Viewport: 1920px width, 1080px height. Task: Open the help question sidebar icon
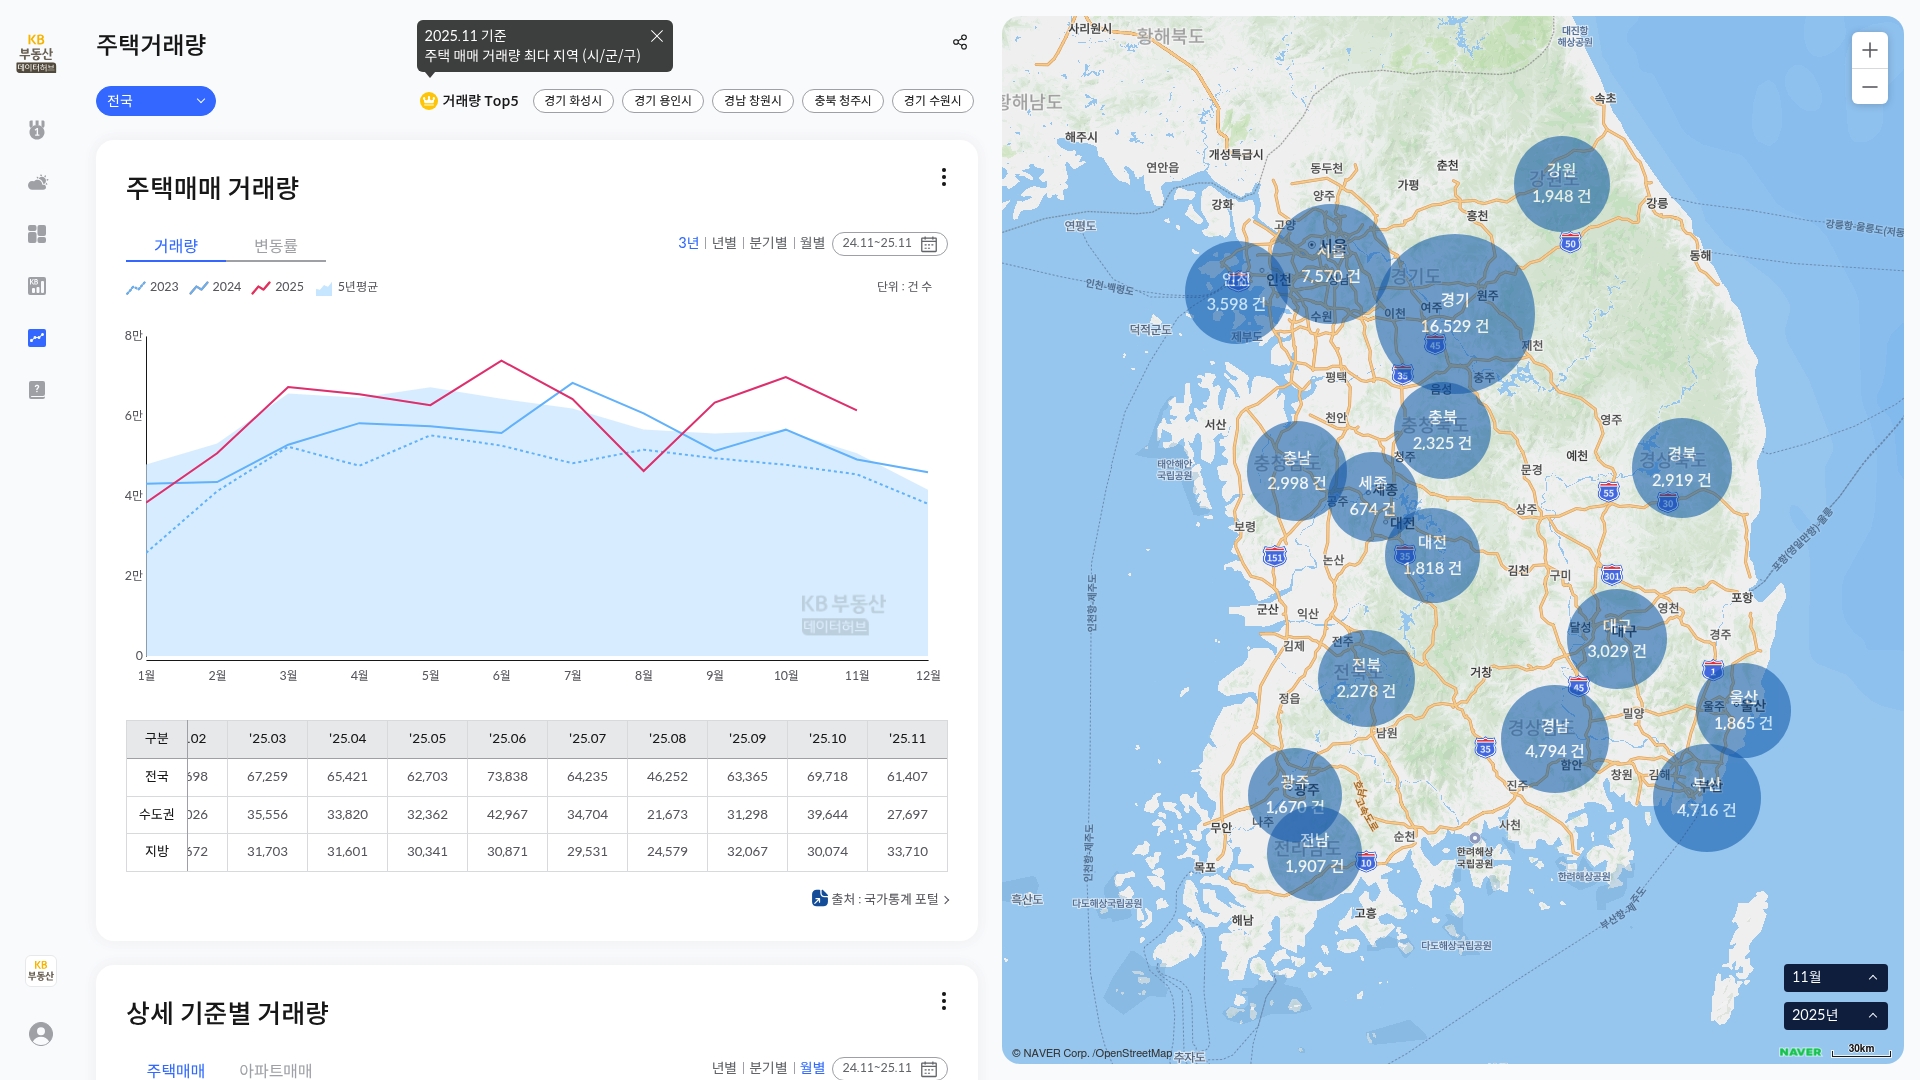tap(37, 390)
